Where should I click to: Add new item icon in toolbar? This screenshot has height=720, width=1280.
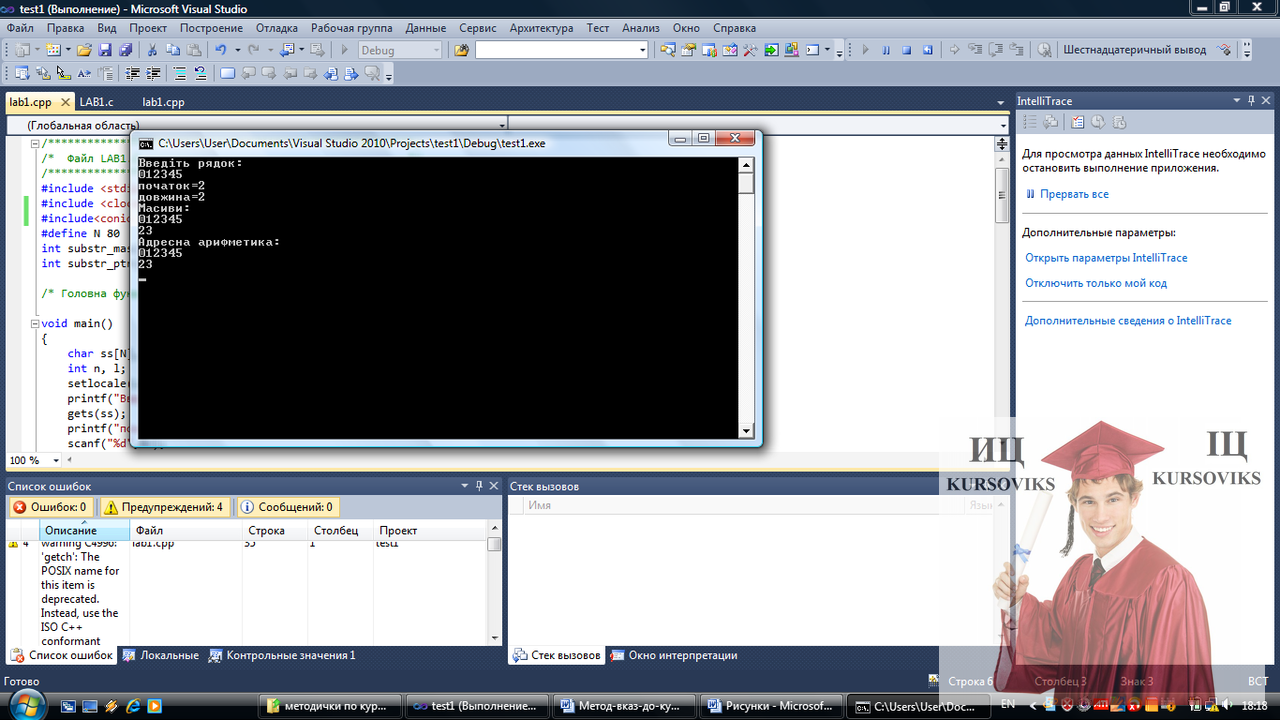[x=52, y=50]
